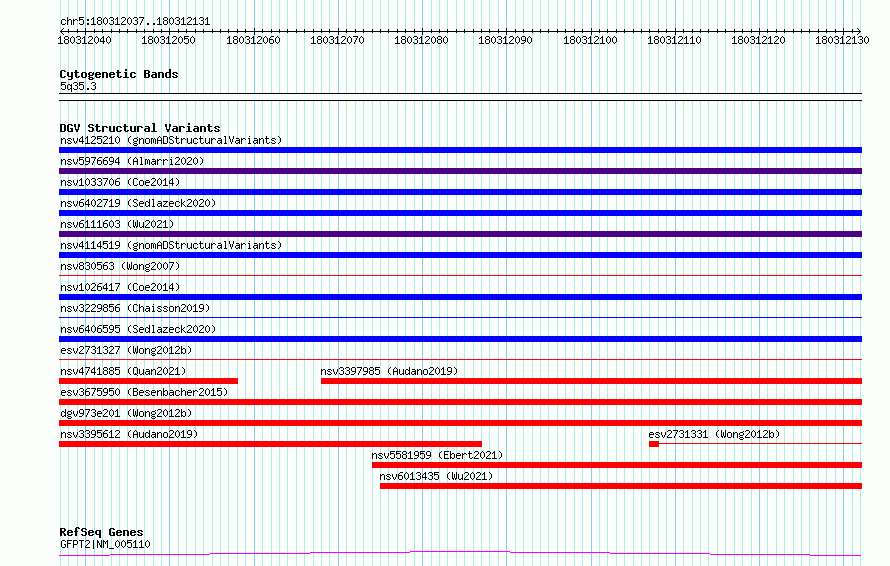Open the RefSeq Genes track title

click(x=101, y=532)
